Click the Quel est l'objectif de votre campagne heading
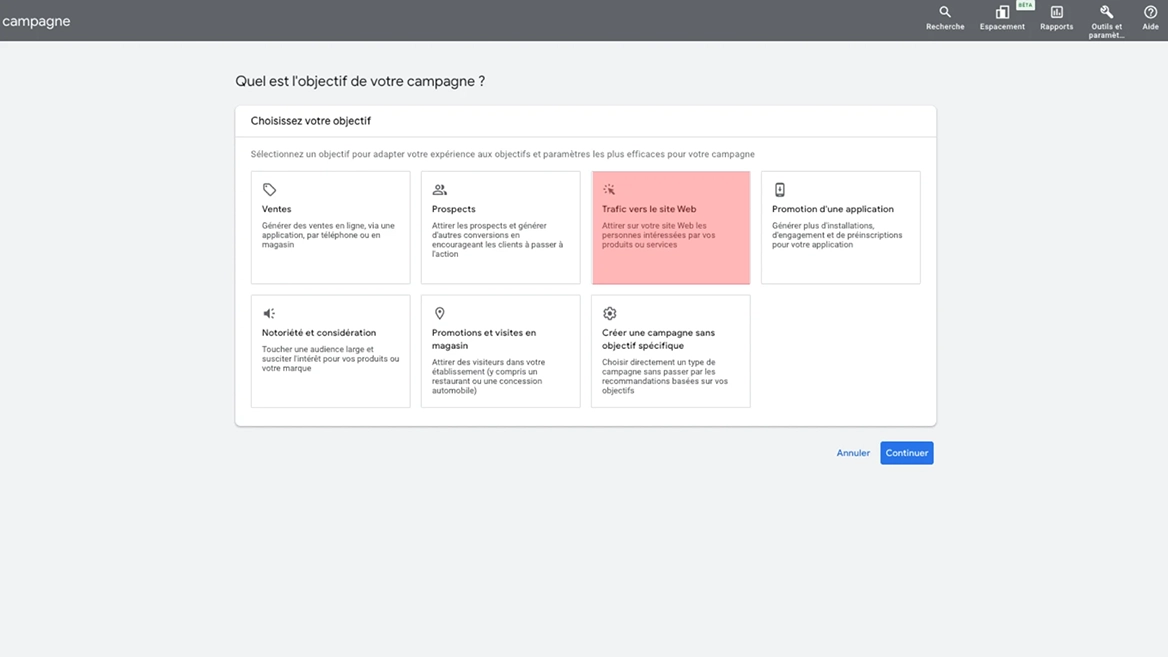 (360, 81)
